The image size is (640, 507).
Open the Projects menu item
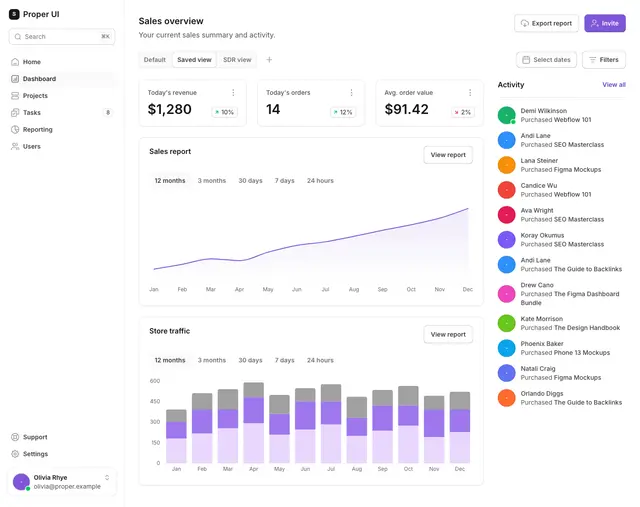point(62,96)
